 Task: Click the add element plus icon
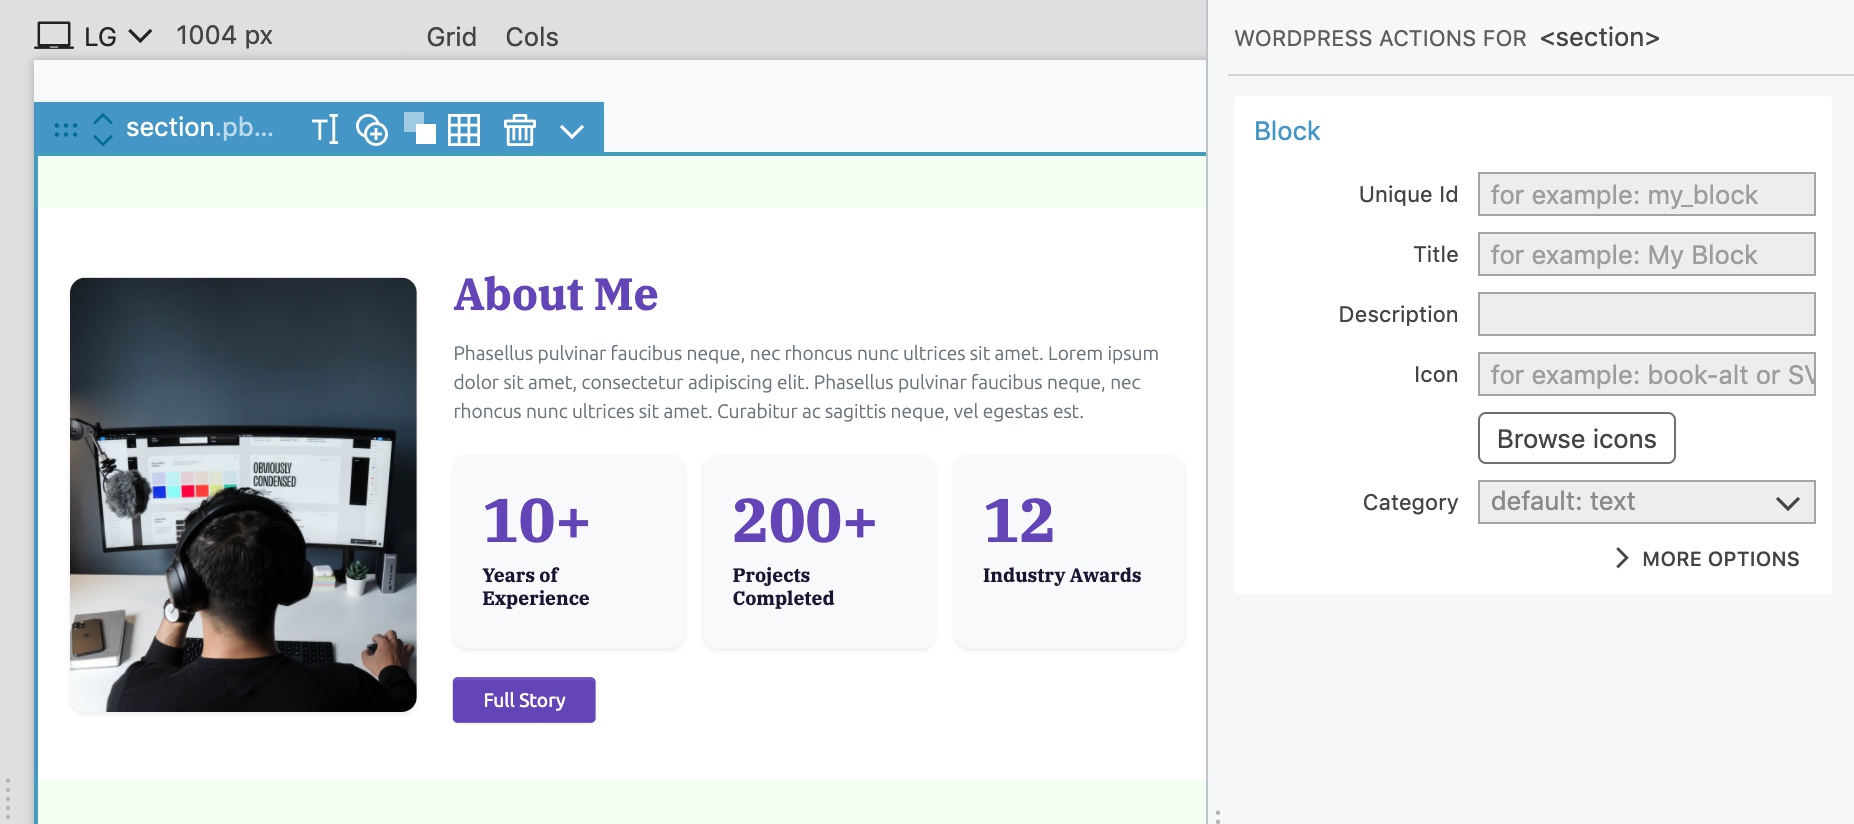pyautogui.click(x=372, y=130)
